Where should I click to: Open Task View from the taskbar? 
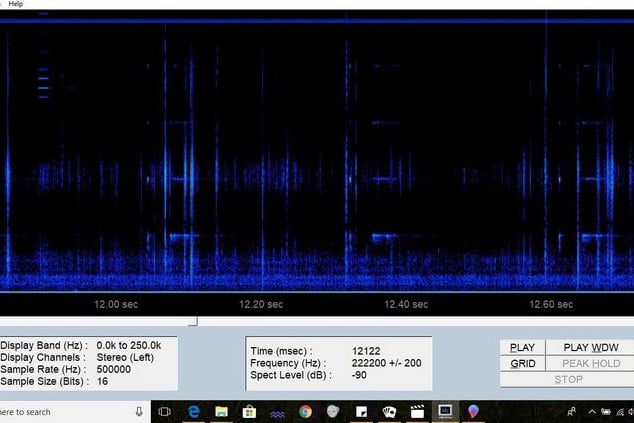point(164,412)
